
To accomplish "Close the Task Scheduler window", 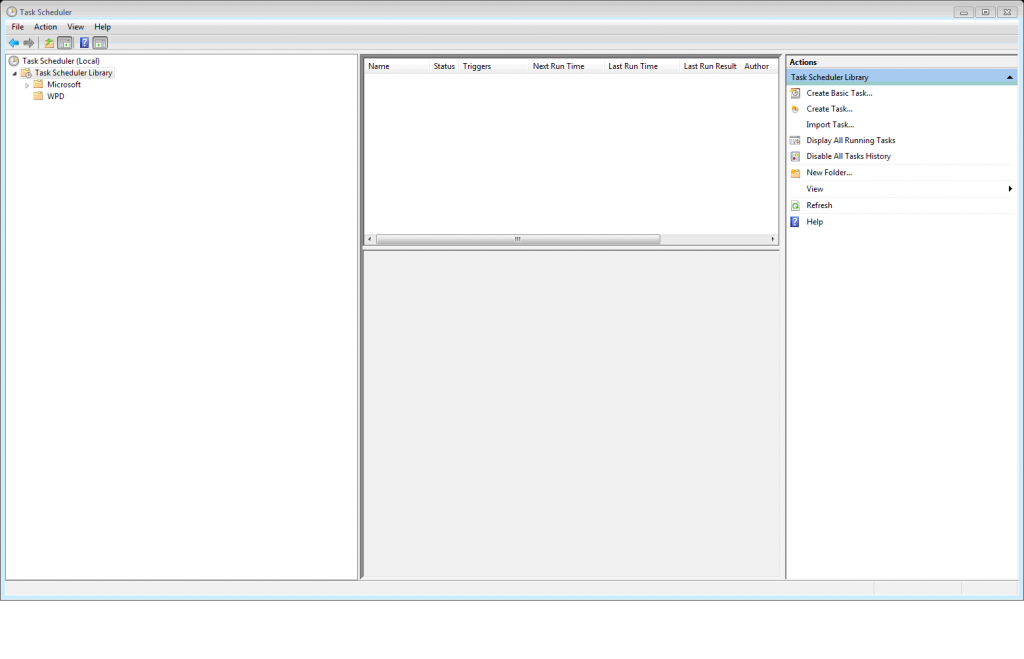I will pyautogui.click(x=1008, y=12).
